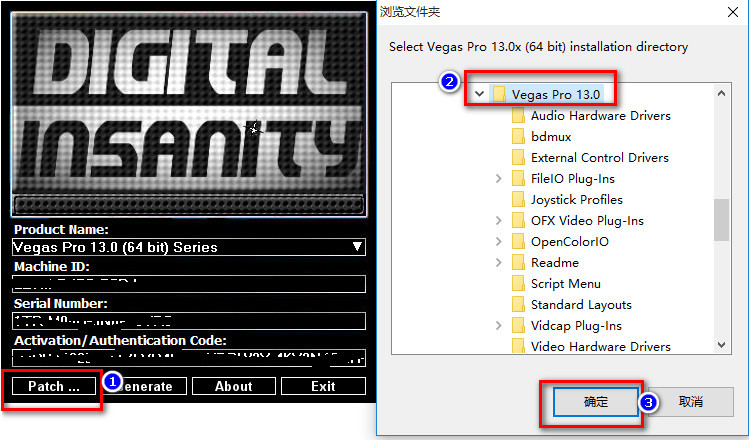Viewport: 749px width, 440px height.
Task: Open the About dialog button
Action: (x=233, y=386)
